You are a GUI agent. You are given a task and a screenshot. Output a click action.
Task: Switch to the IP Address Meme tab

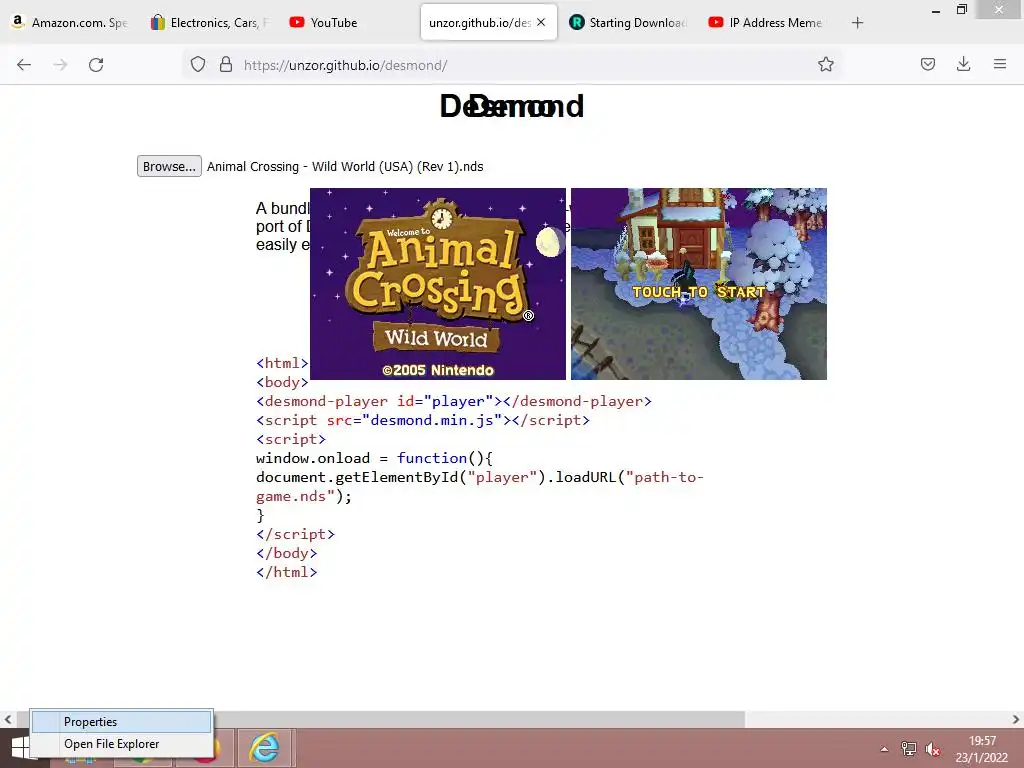766,22
